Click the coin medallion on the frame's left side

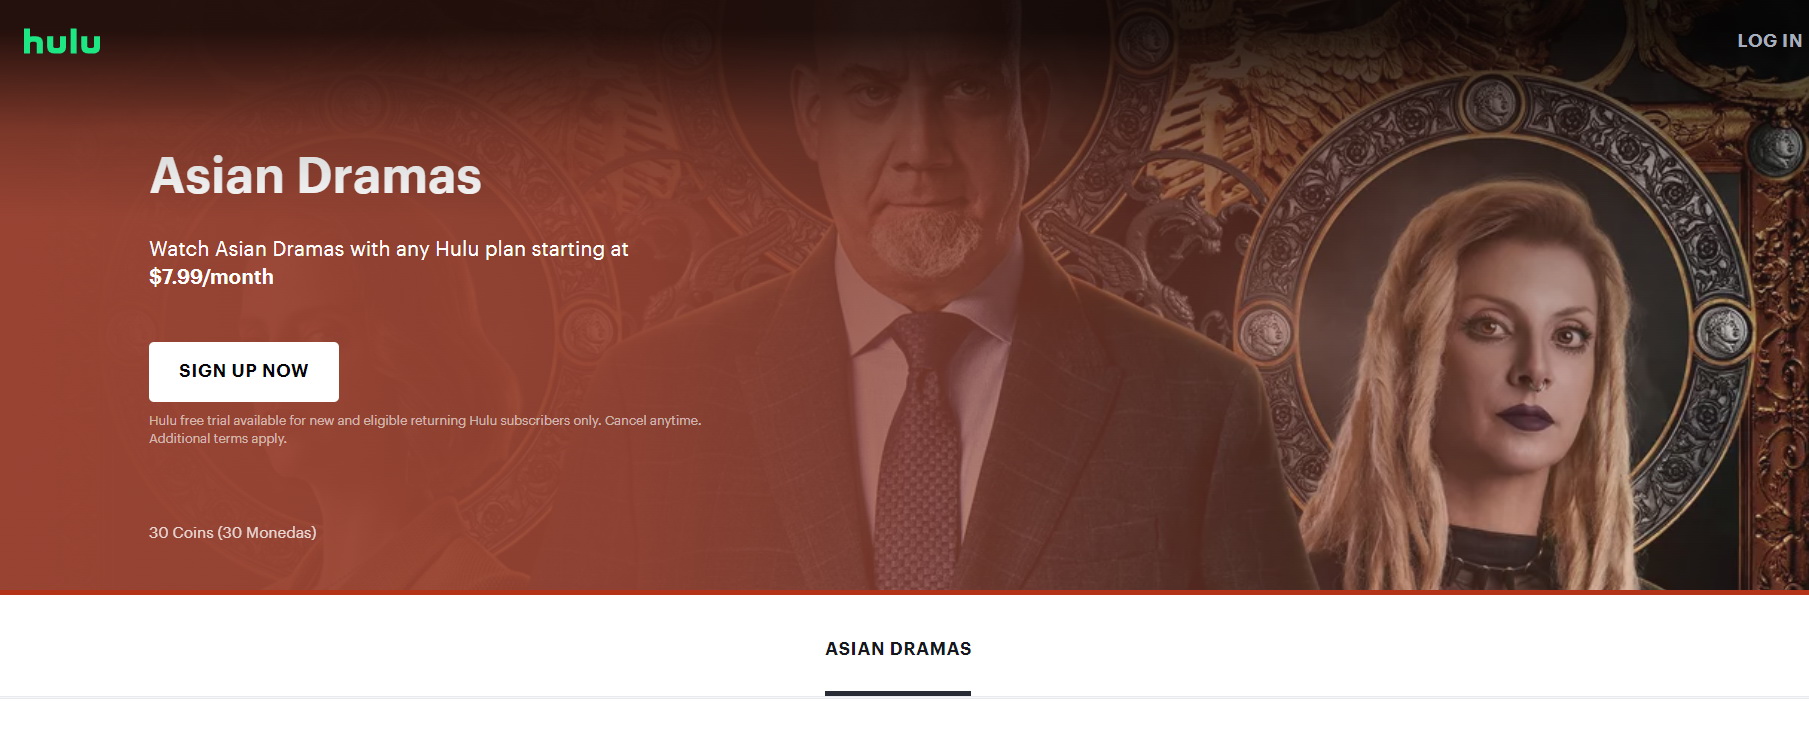(x=1263, y=330)
